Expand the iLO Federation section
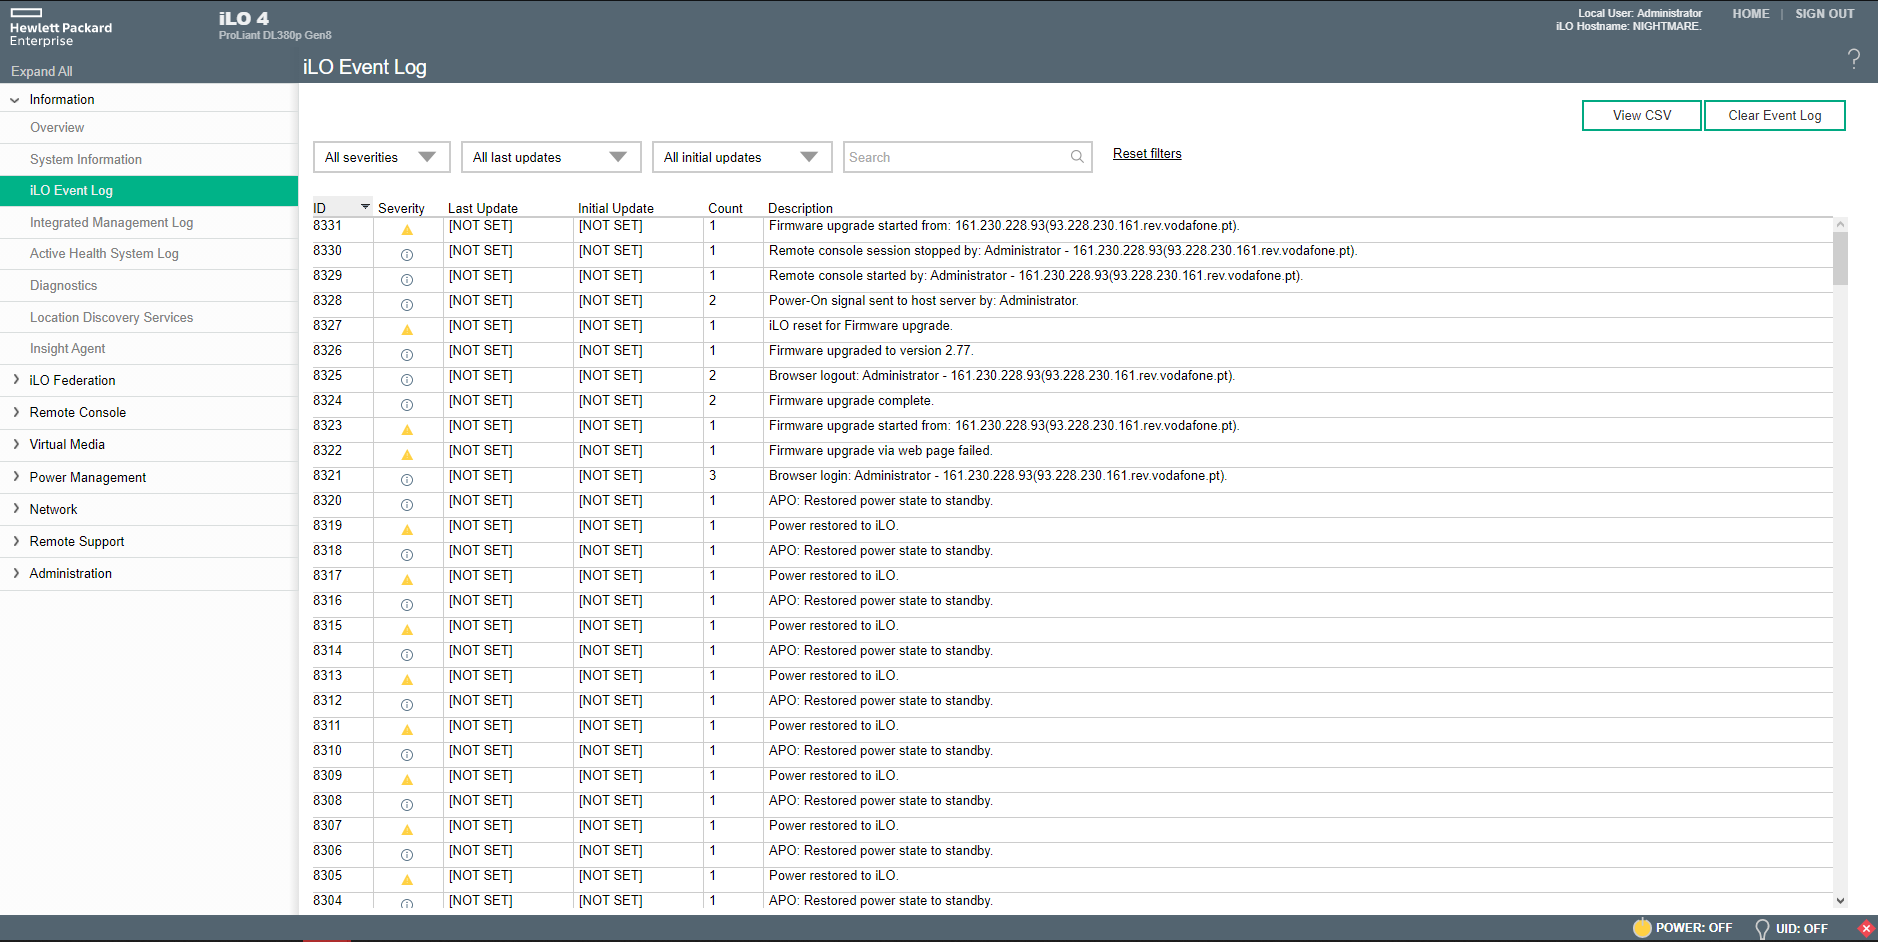The width and height of the screenshot is (1878, 942). pos(16,380)
